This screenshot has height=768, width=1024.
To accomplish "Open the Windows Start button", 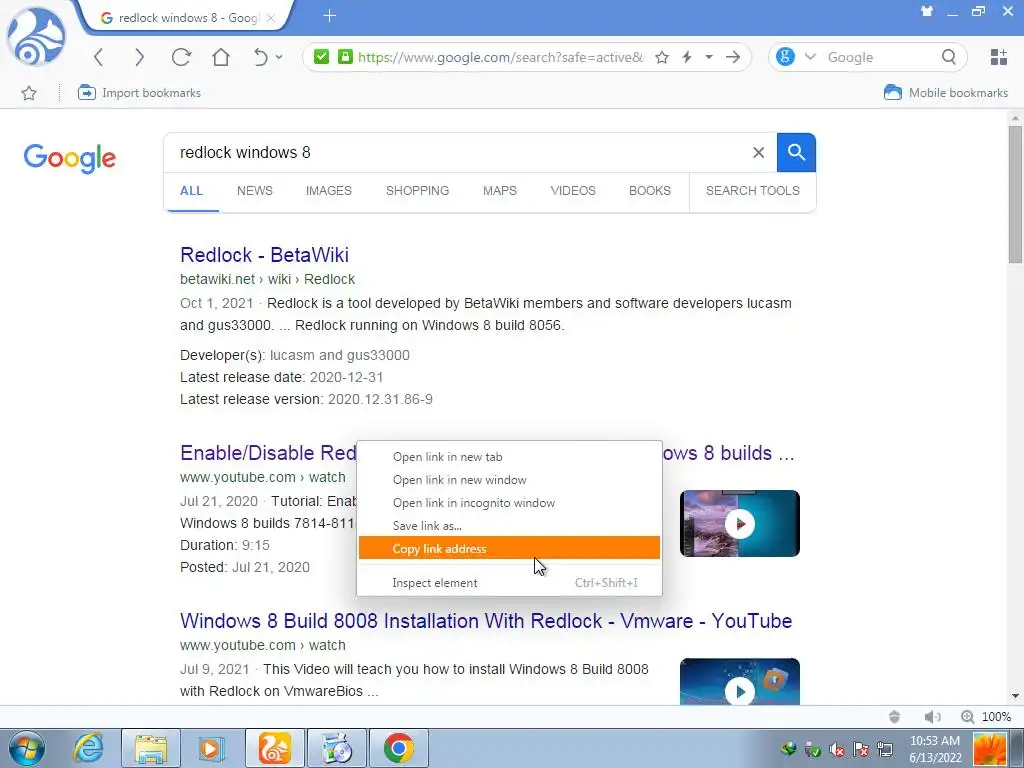I will [x=27, y=748].
